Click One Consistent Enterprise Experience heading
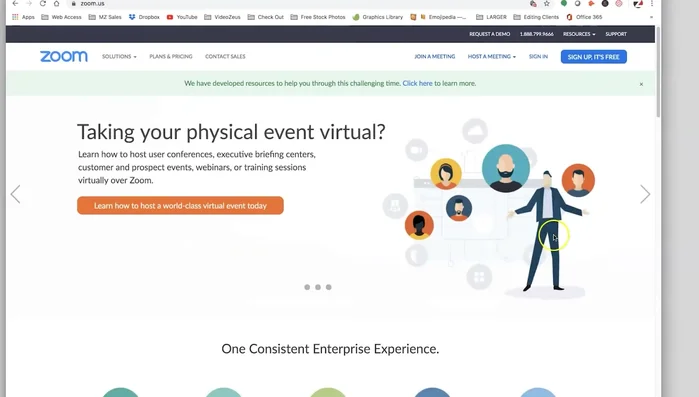 [x=330, y=348]
